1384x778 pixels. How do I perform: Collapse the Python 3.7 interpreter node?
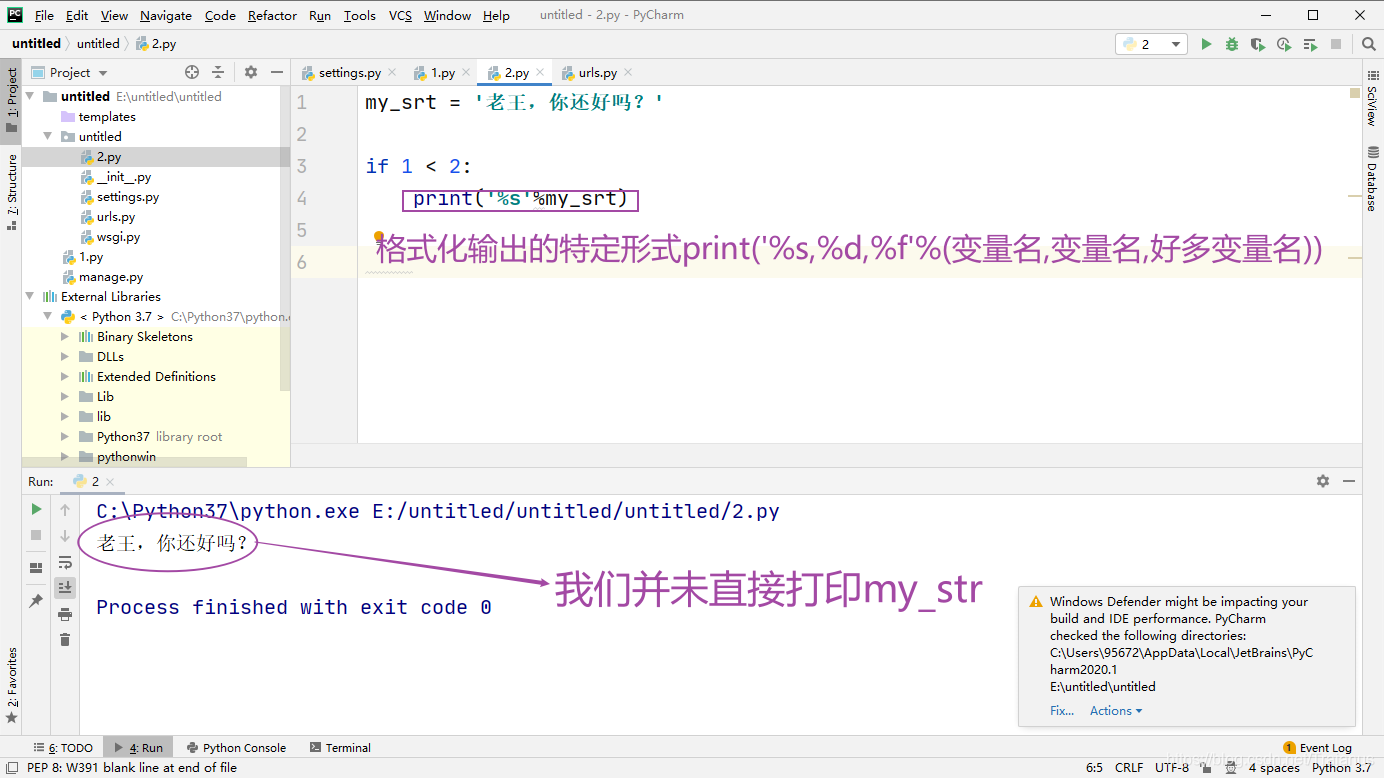tap(47, 317)
